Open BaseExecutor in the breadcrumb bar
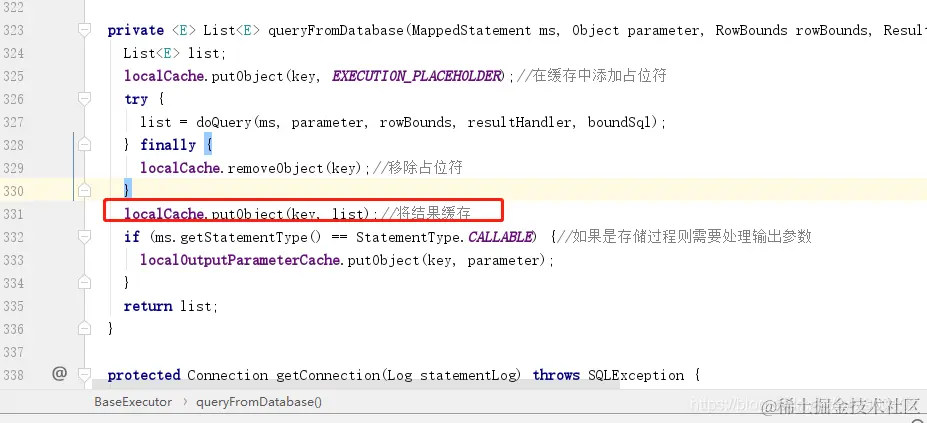The image size is (927, 423). (133, 402)
